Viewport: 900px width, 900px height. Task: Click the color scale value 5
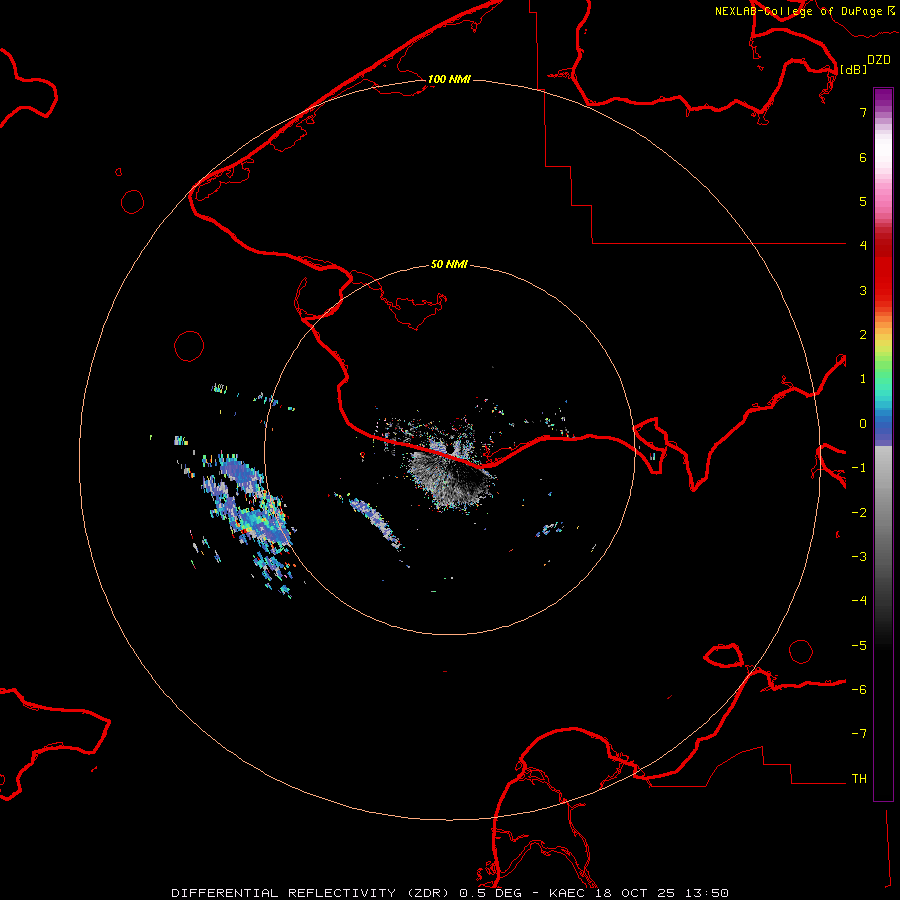click(863, 201)
